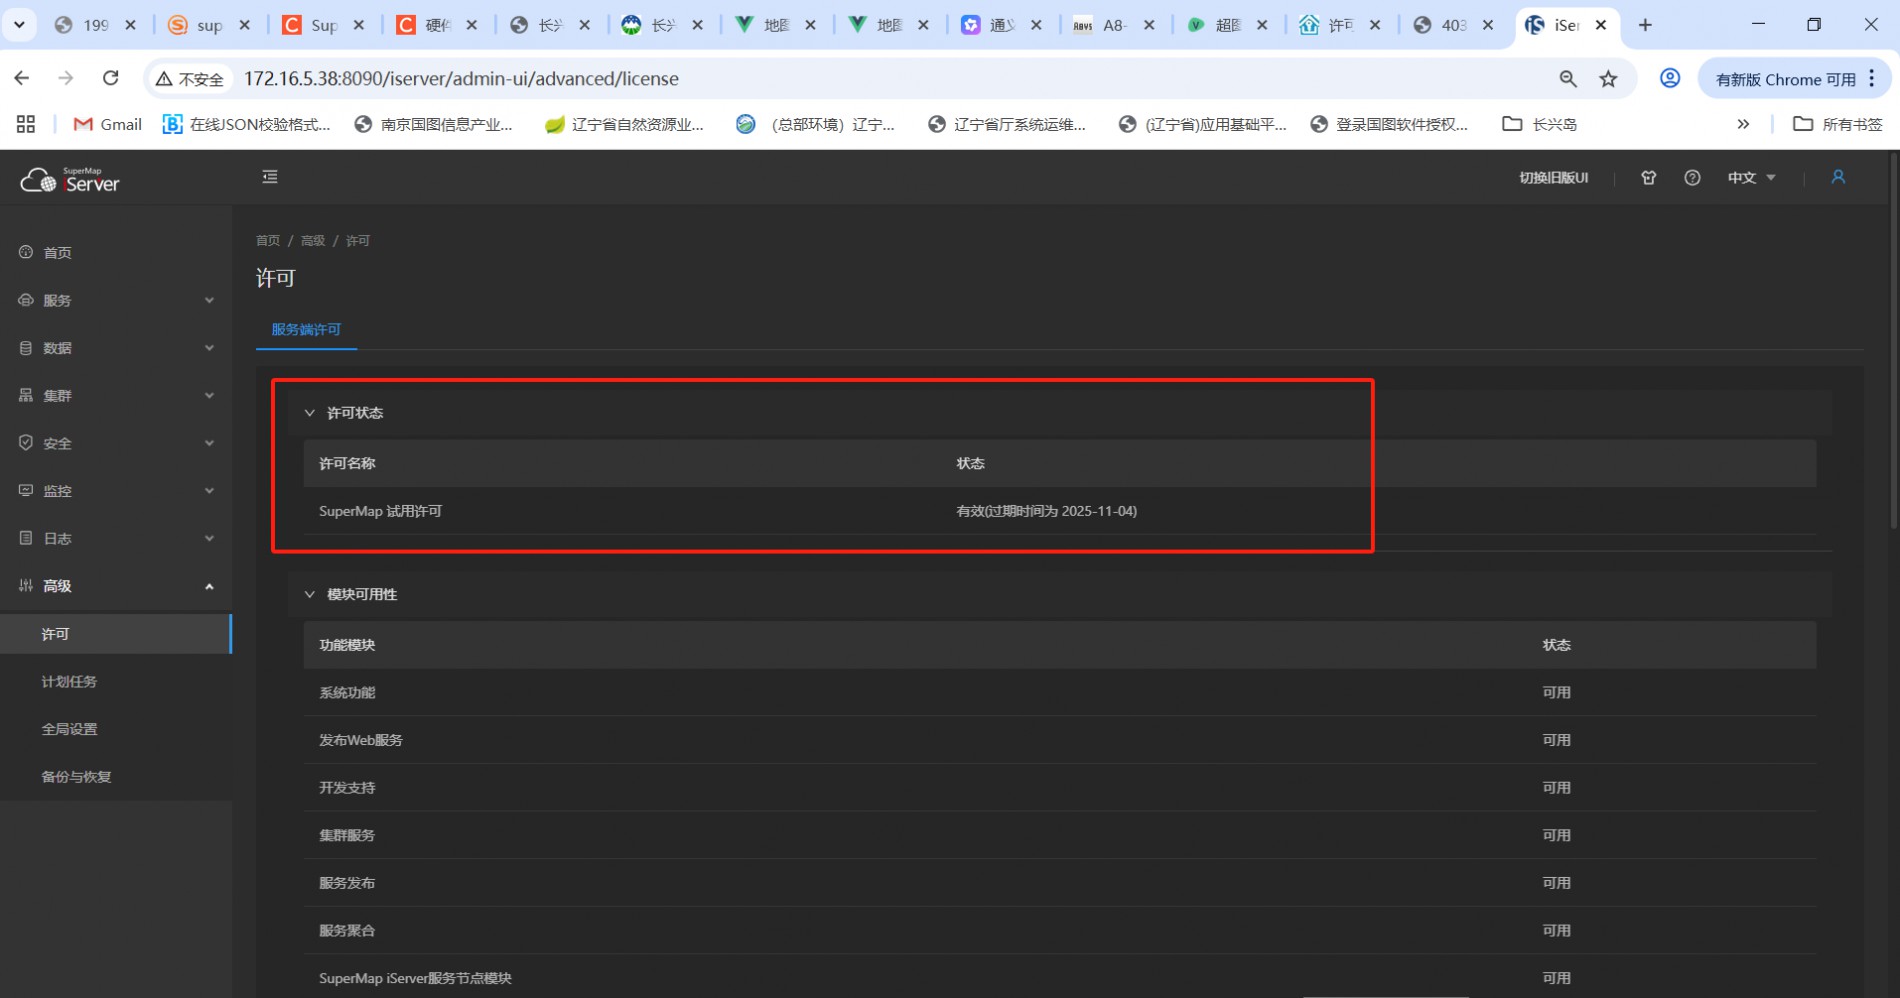Open the help question-mark icon
The image size is (1900, 998).
coord(1692,177)
